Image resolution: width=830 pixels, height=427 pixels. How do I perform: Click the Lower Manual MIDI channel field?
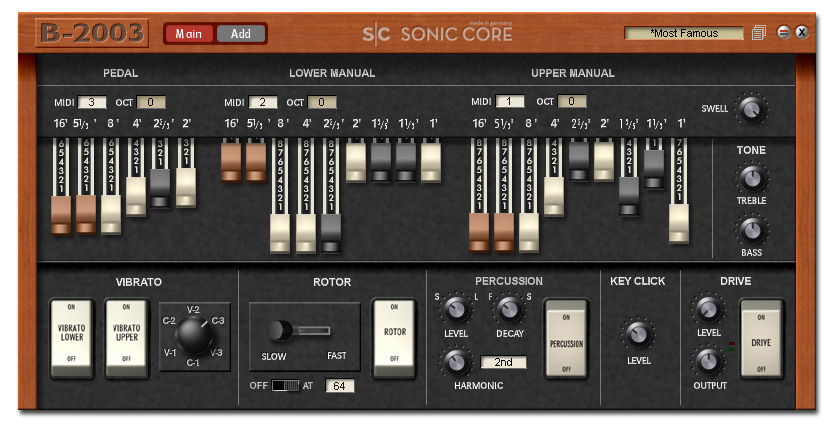click(263, 102)
